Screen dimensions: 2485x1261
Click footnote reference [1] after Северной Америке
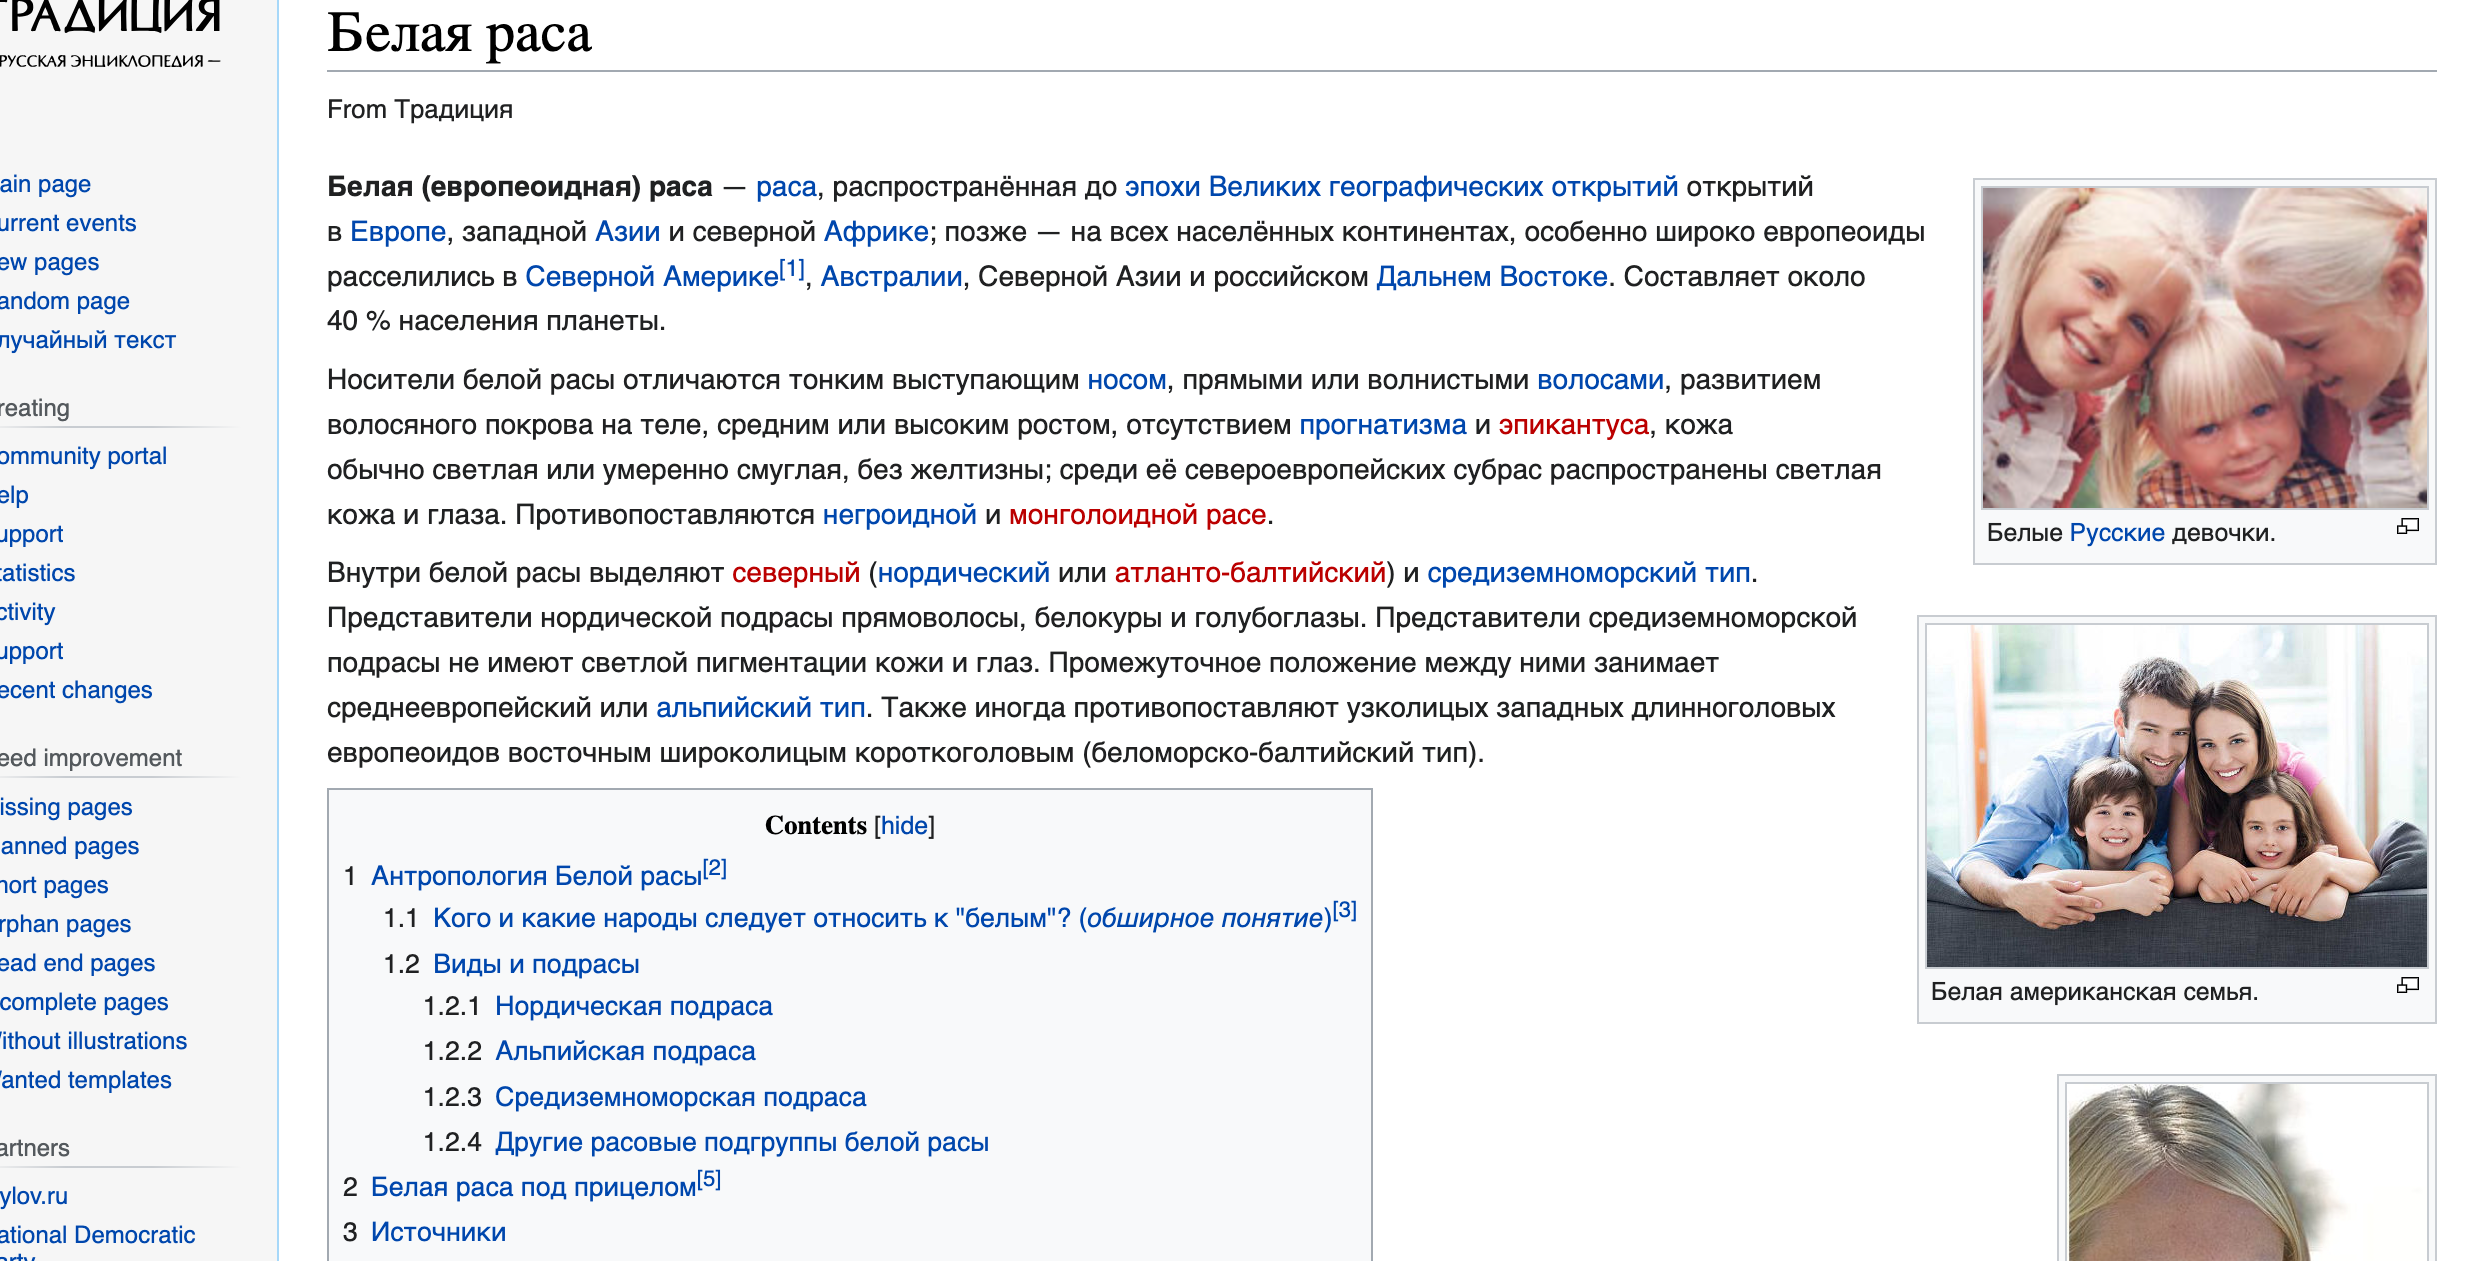point(792,270)
